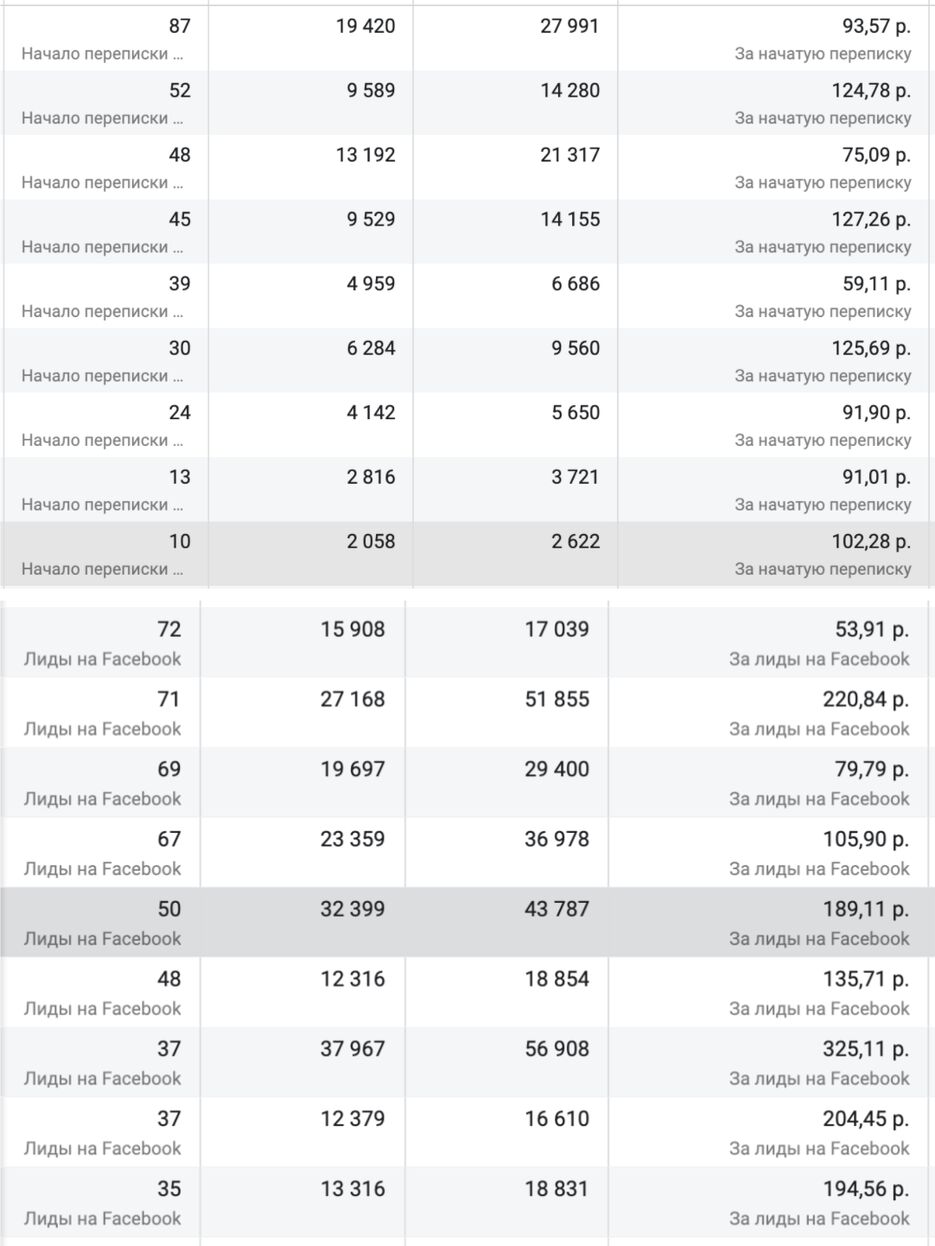Click the reach value 12 379
The height and width of the screenshot is (1246, 935).
point(352,1119)
